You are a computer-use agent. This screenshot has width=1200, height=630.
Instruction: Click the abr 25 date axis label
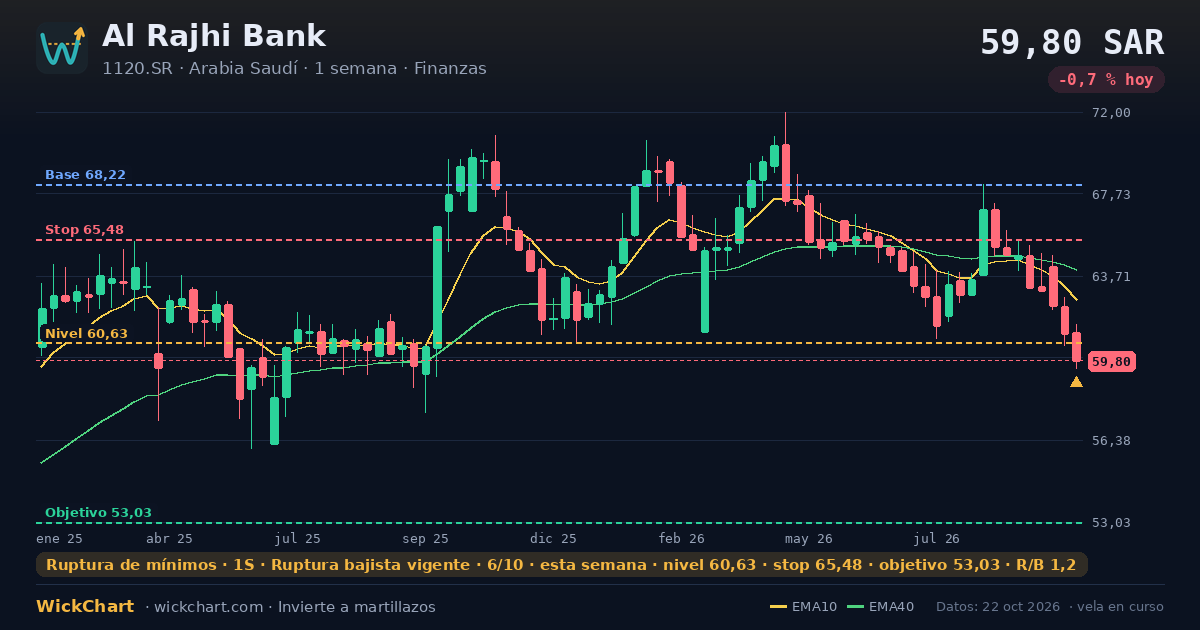(x=169, y=538)
